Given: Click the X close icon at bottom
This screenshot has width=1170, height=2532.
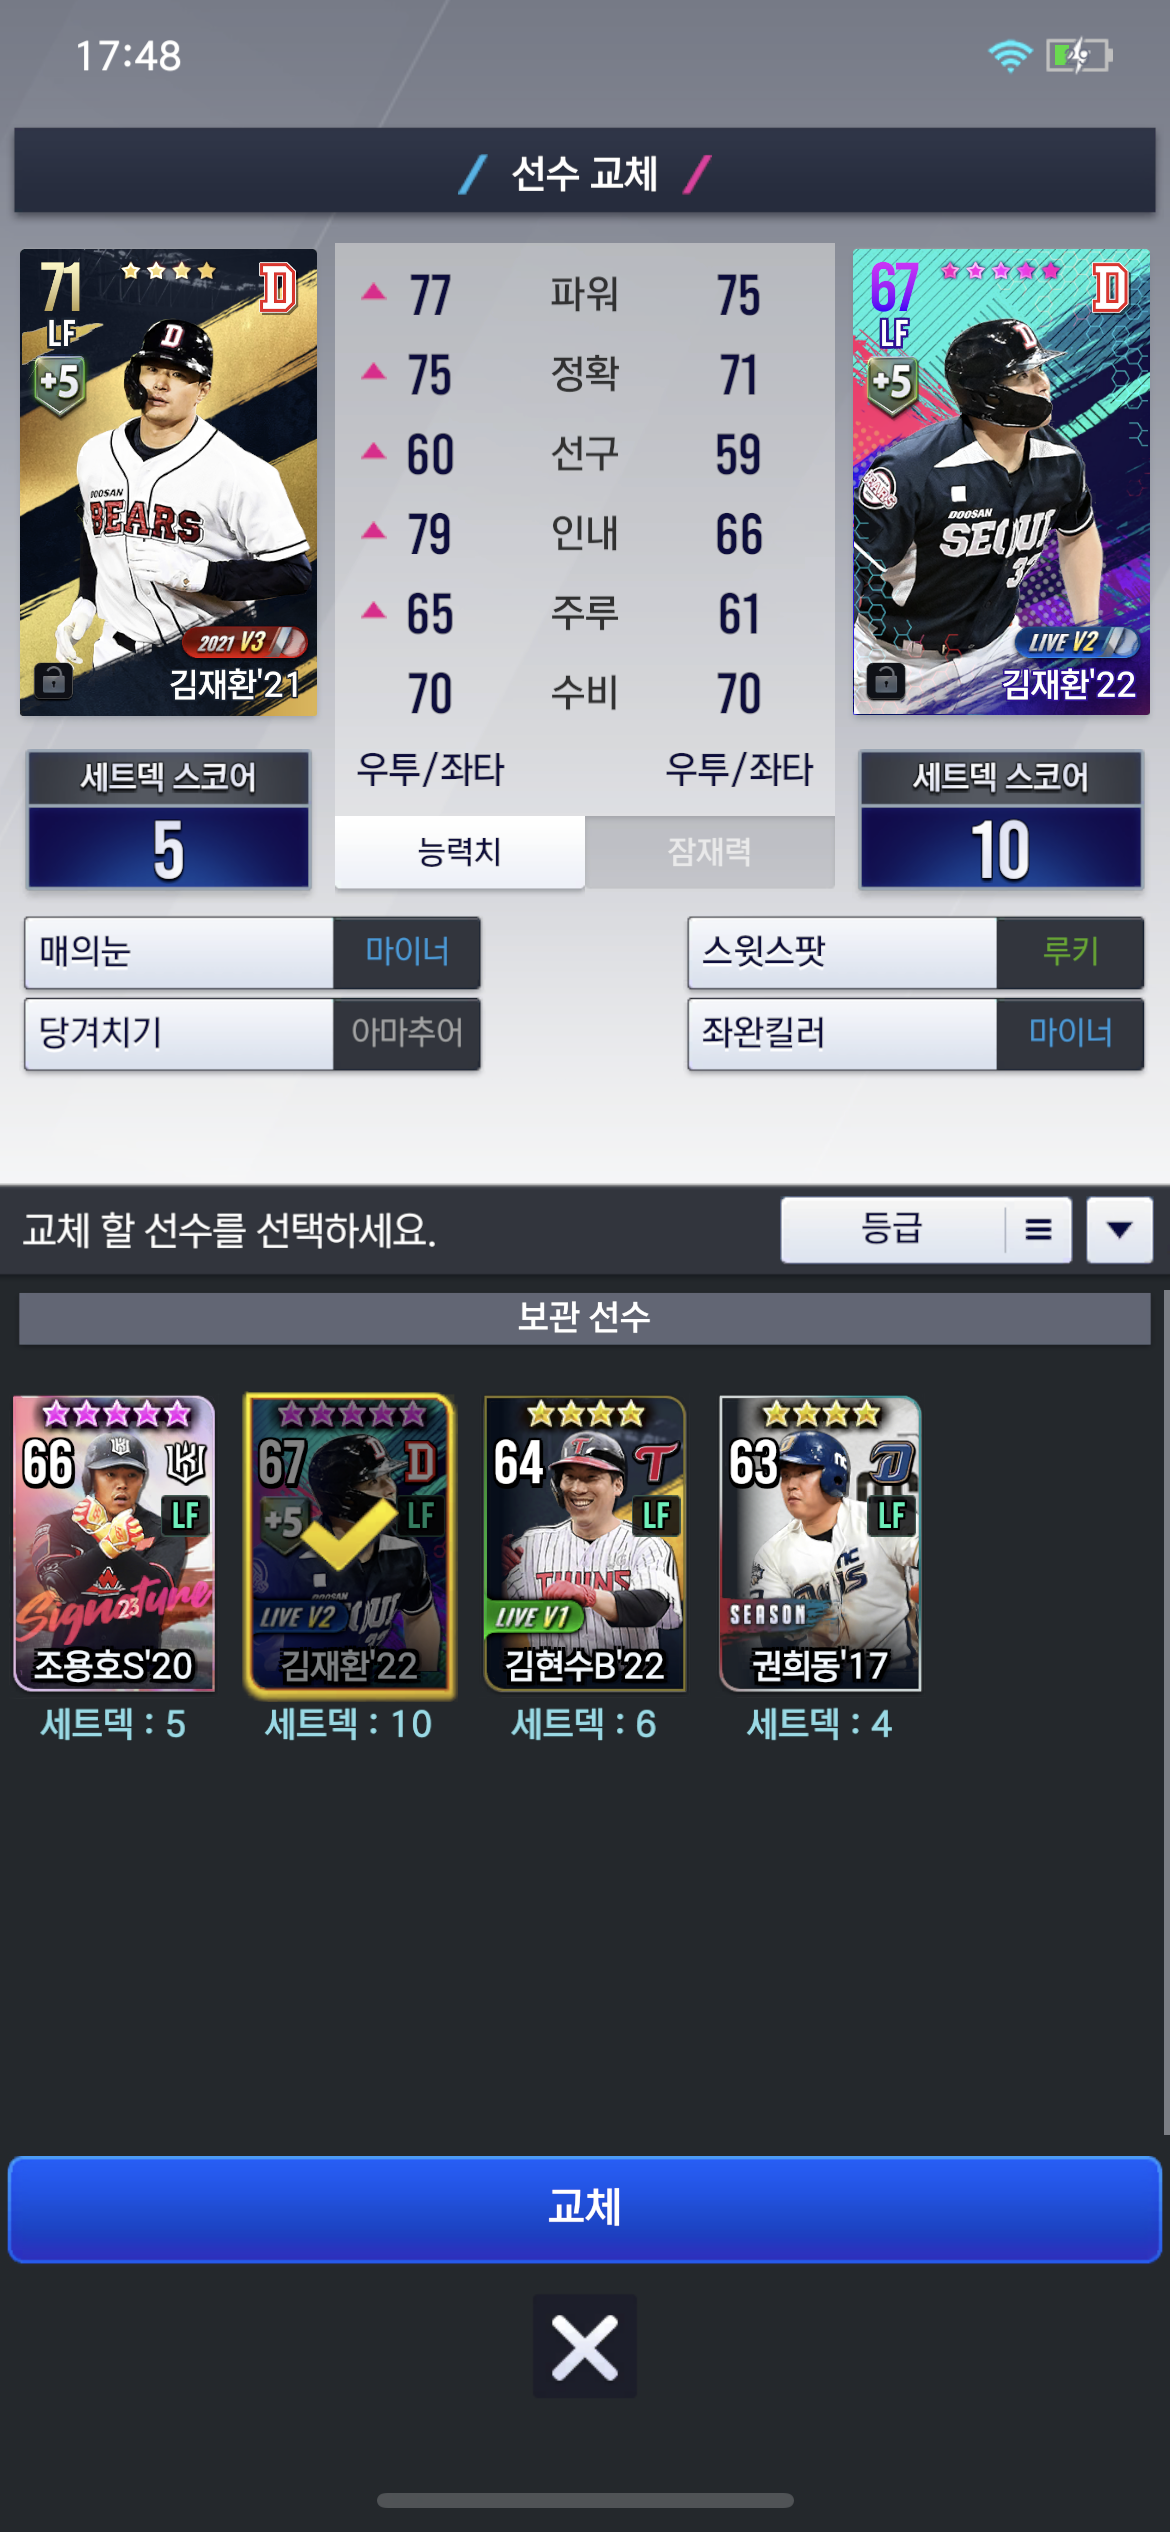Looking at the screenshot, I should click(x=585, y=2346).
